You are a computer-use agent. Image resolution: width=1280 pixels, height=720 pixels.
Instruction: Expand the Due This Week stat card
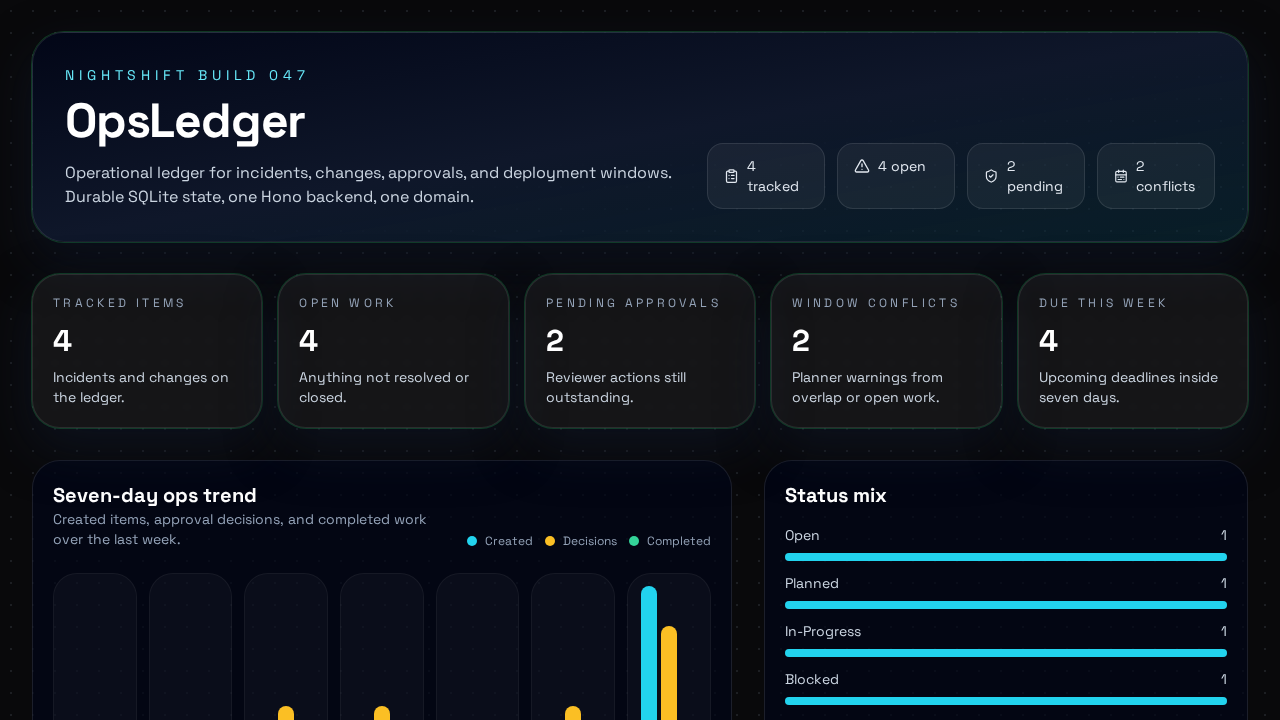pos(1132,350)
